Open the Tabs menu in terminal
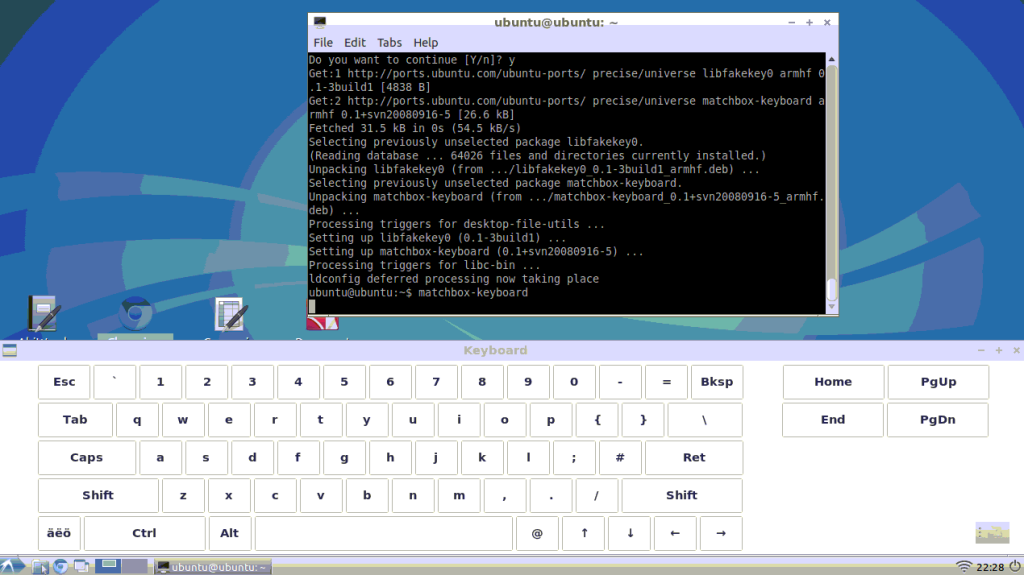 pos(389,42)
